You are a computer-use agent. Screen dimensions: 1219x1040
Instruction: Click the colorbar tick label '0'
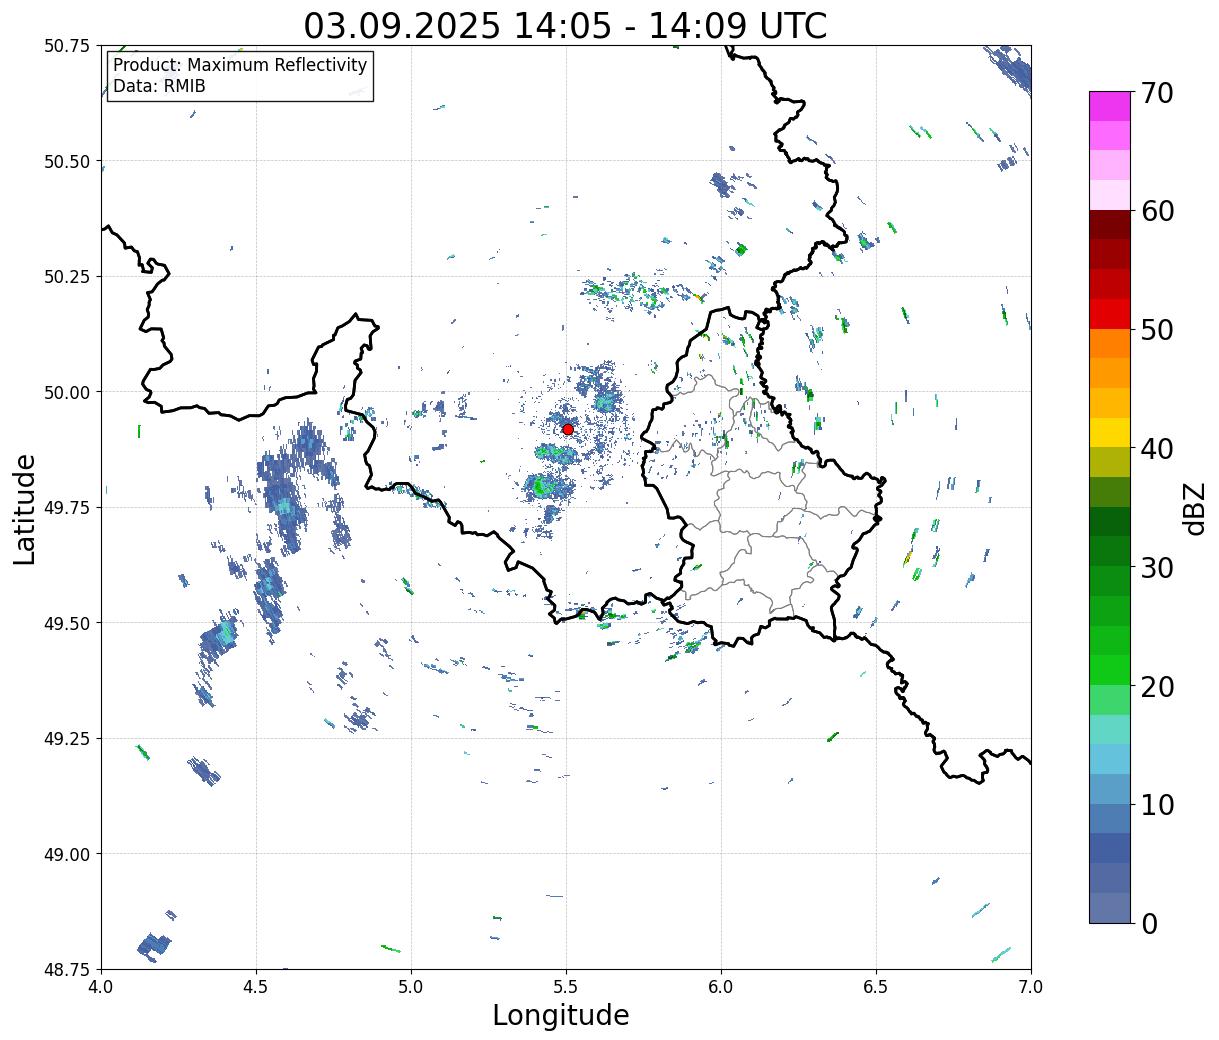tap(1149, 923)
